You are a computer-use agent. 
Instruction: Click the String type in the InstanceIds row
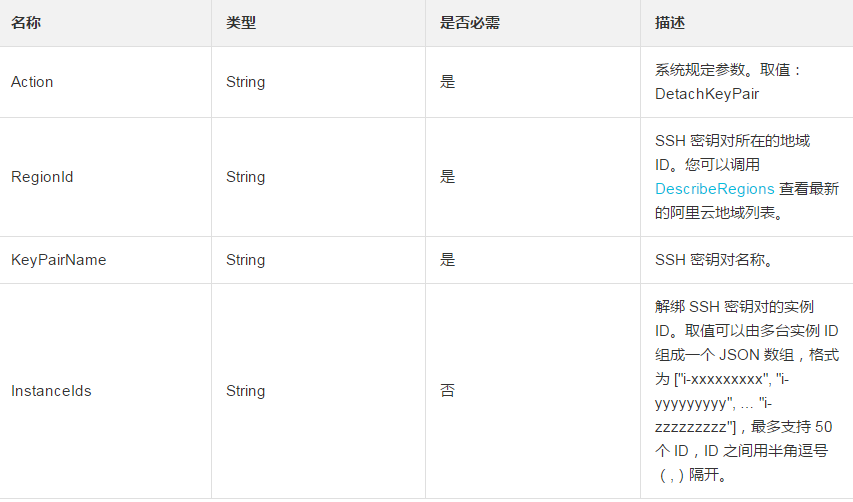[x=245, y=391]
